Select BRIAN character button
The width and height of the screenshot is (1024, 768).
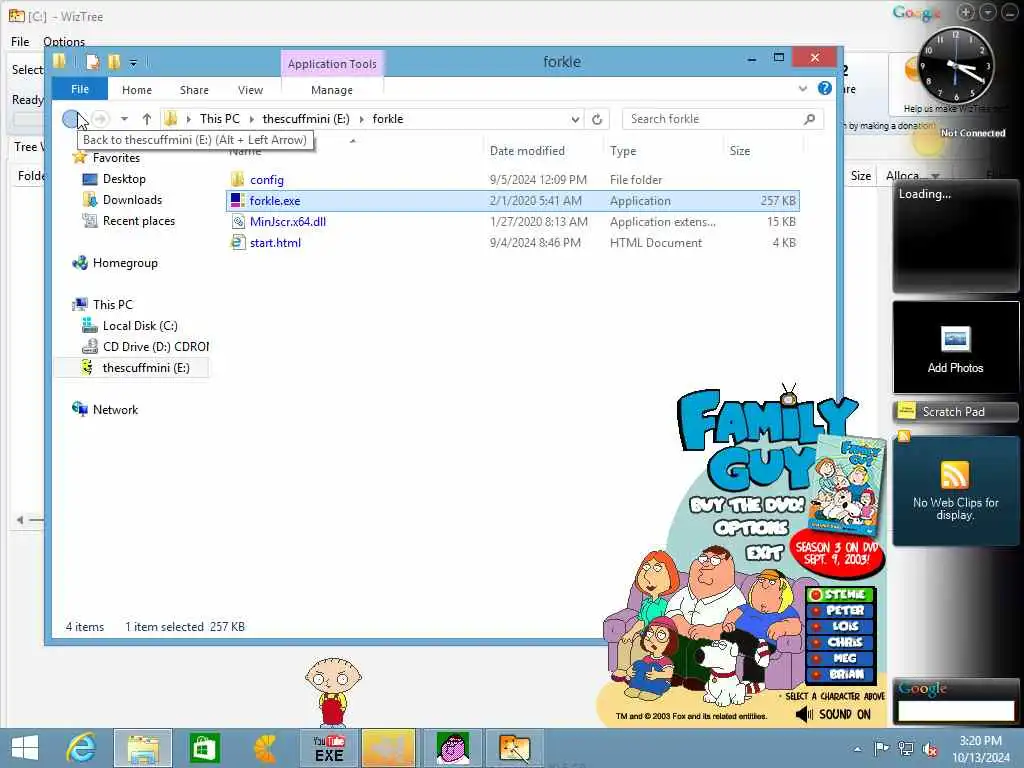pos(840,674)
